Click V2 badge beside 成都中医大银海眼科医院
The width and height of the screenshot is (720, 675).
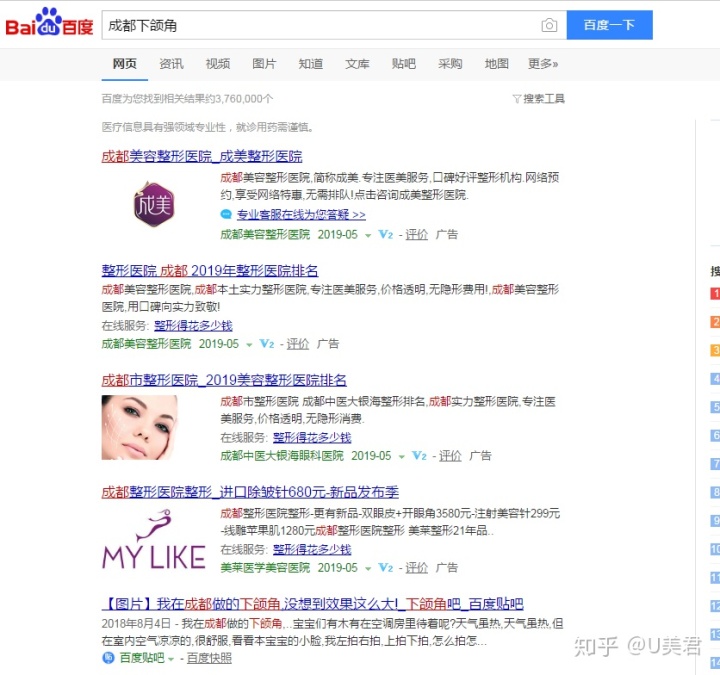click(x=419, y=456)
